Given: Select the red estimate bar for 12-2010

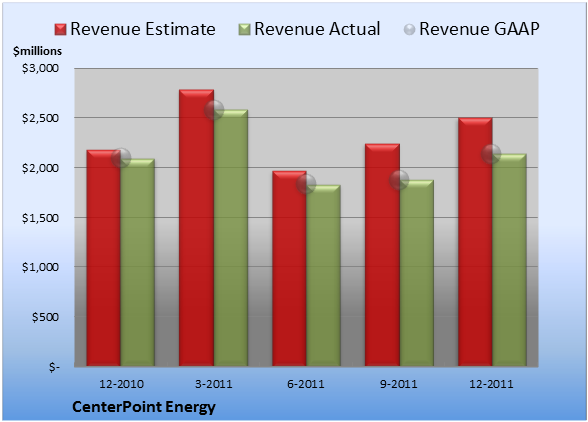Looking at the screenshot, I should pyautogui.click(x=104, y=258).
